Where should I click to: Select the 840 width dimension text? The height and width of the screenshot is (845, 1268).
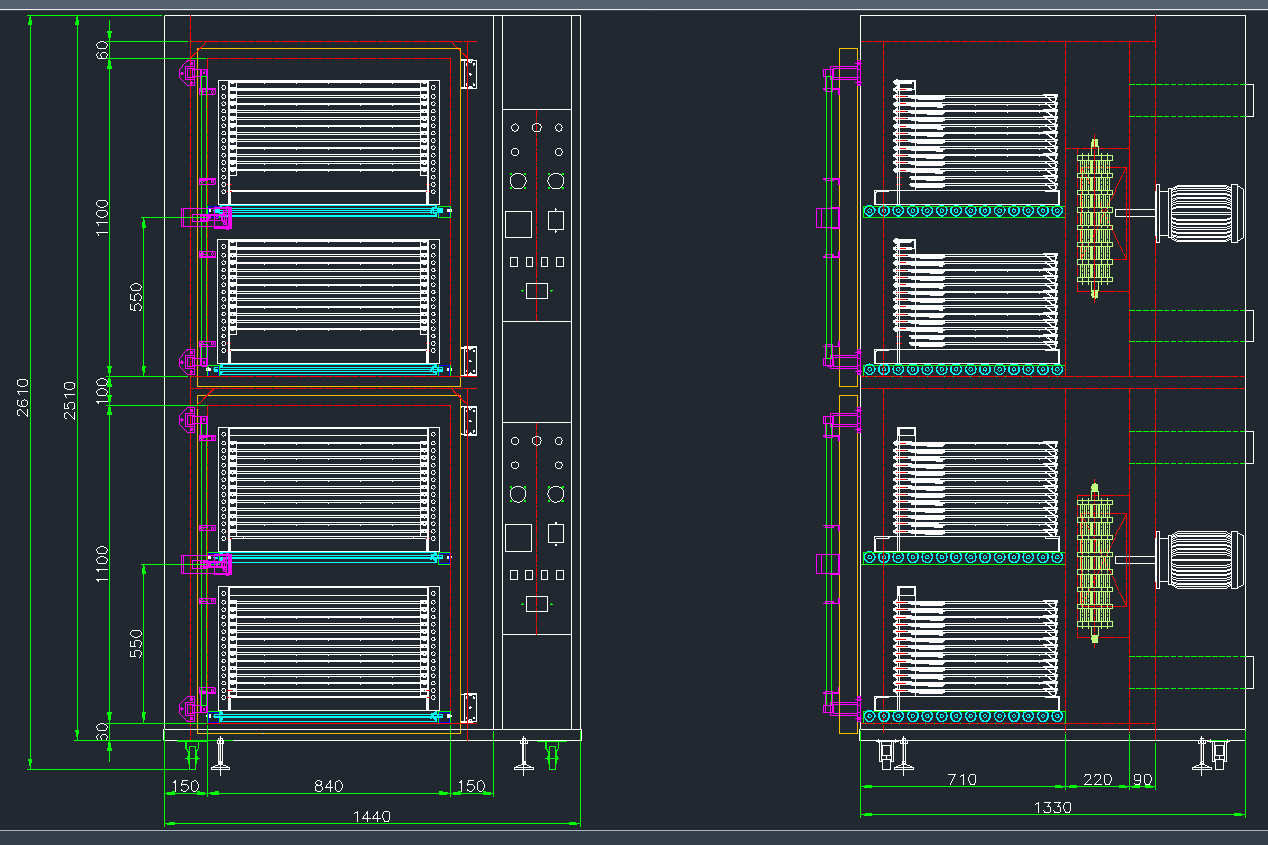point(328,787)
